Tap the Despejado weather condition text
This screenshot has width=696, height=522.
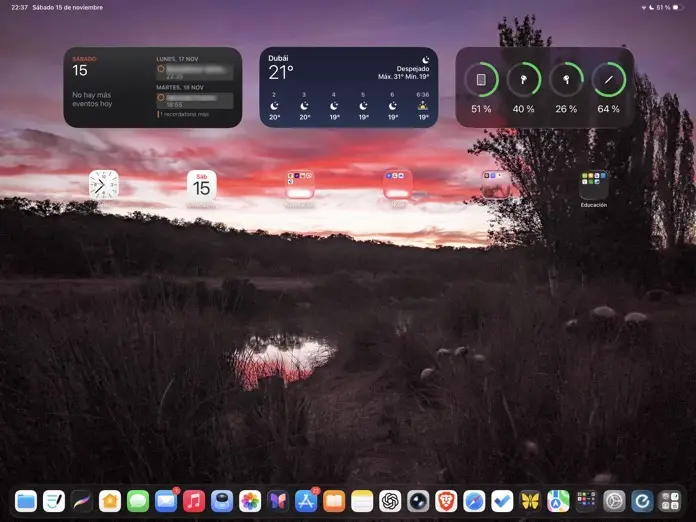click(x=413, y=69)
